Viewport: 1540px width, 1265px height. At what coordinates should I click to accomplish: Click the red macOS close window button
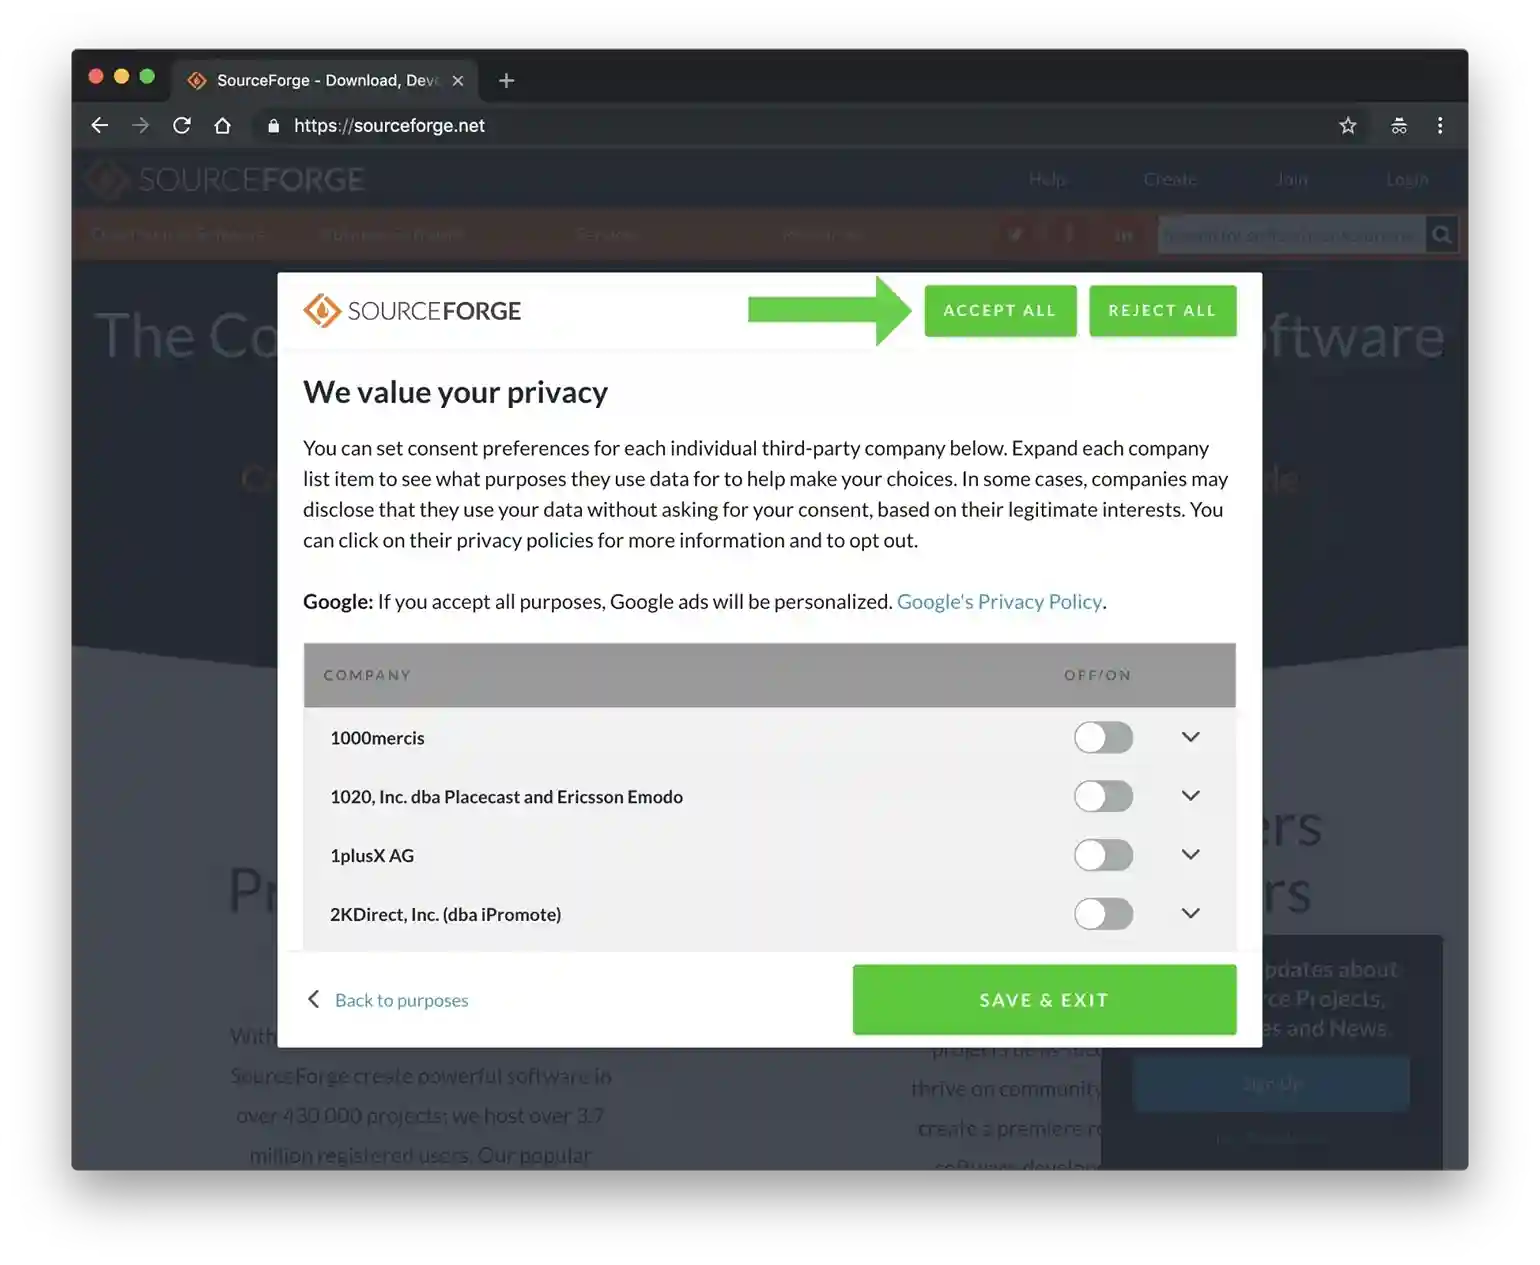click(x=96, y=76)
